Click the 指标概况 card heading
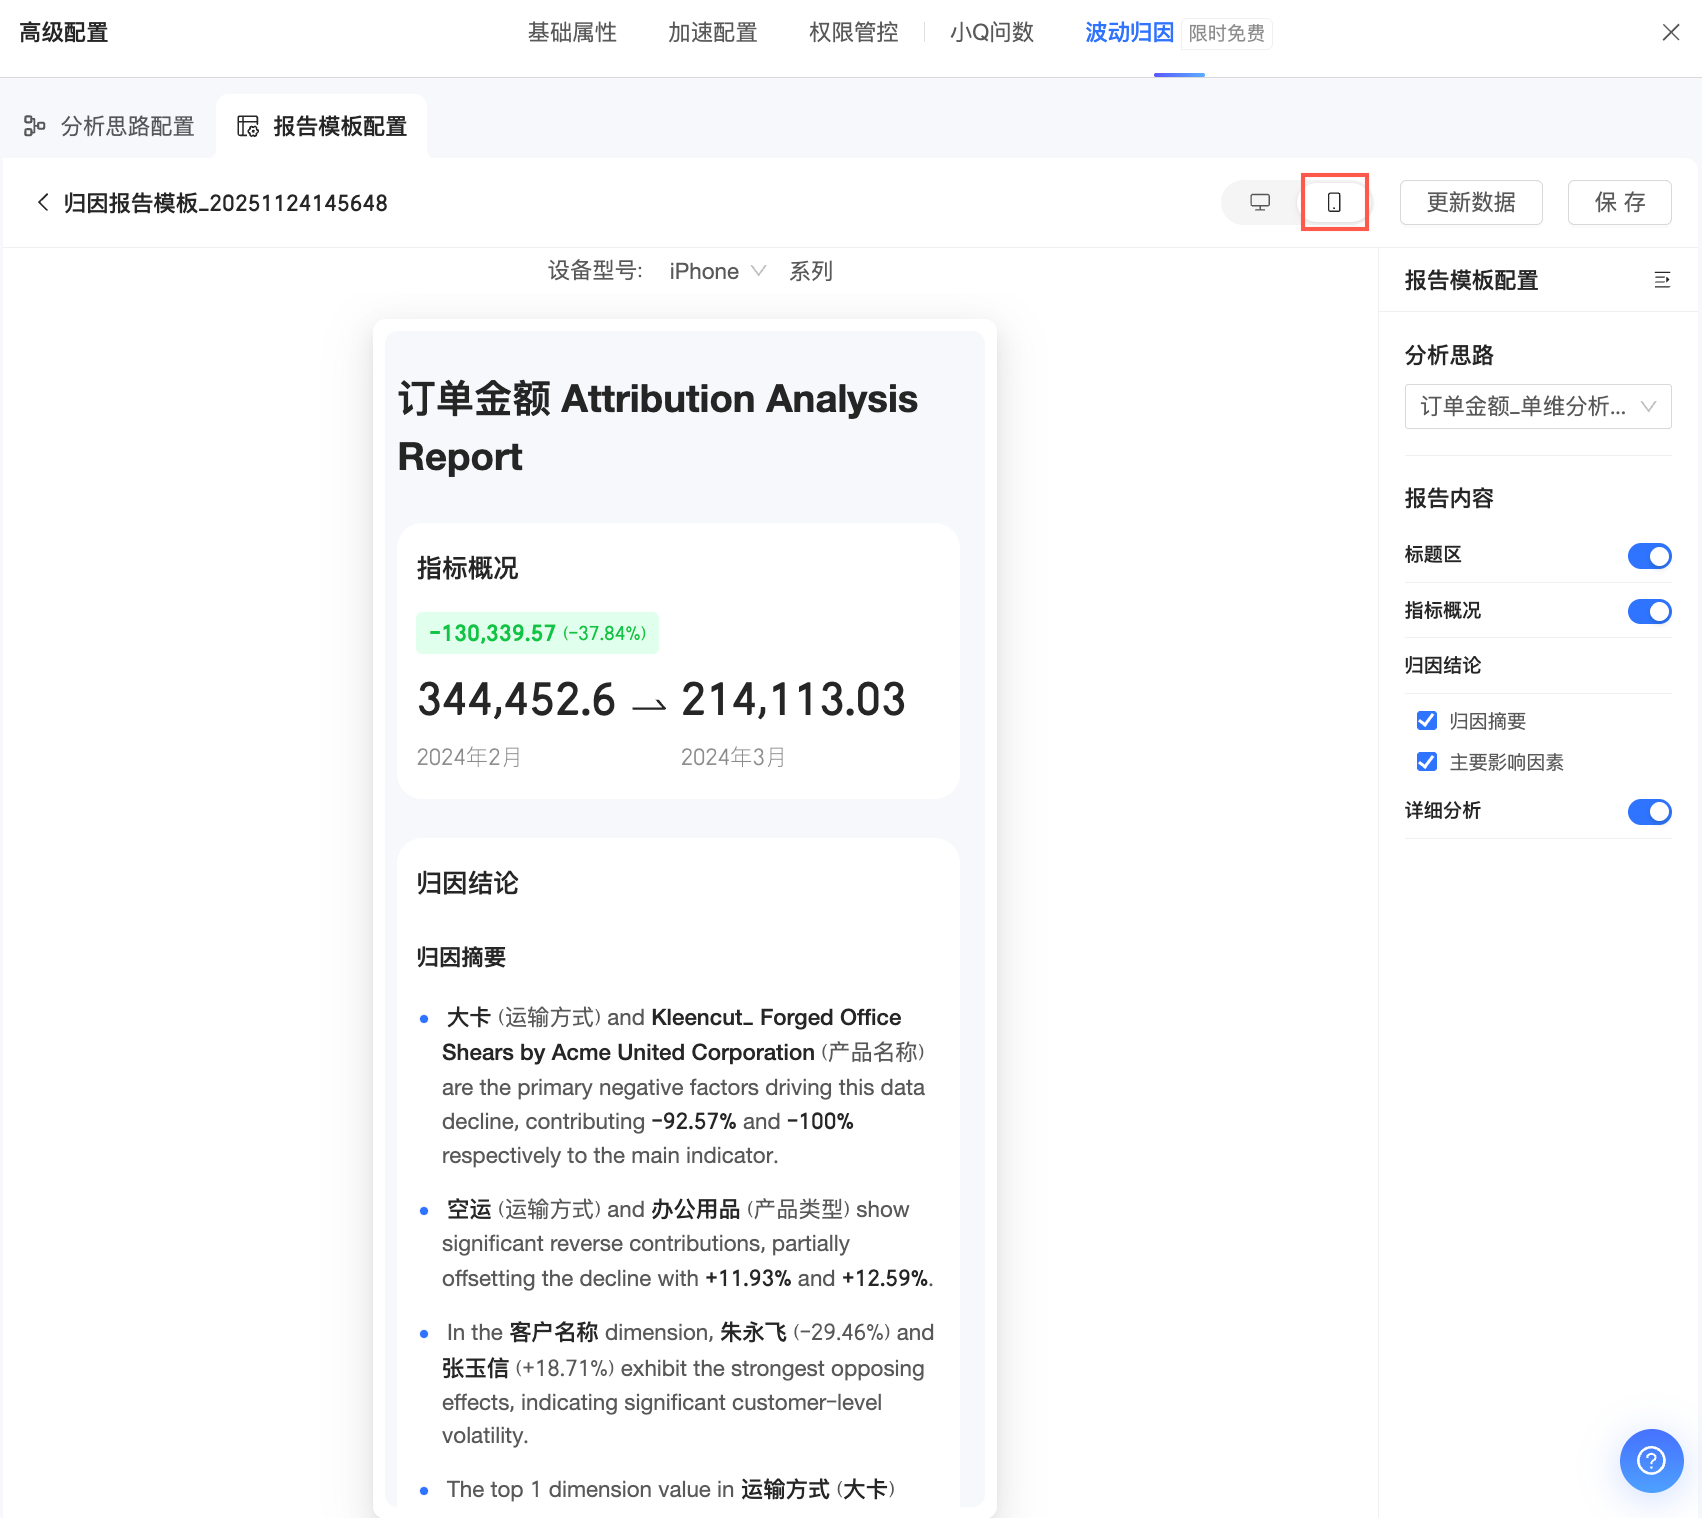The height and width of the screenshot is (1518, 1702). pos(467,568)
